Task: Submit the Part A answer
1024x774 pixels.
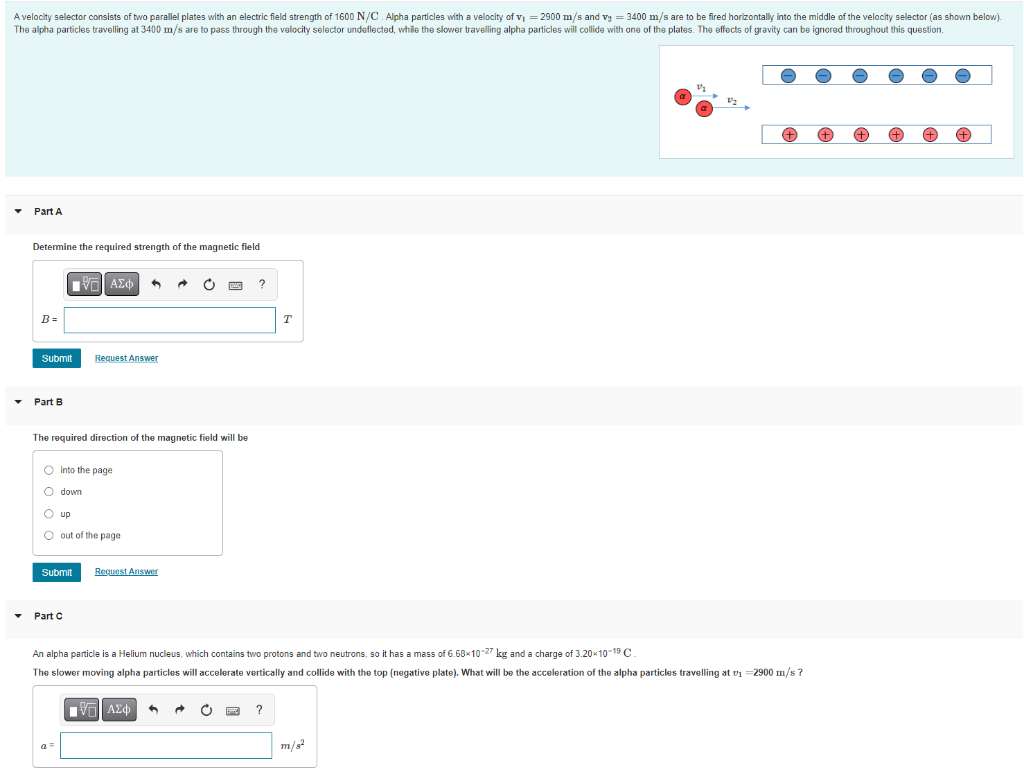Action: point(57,358)
